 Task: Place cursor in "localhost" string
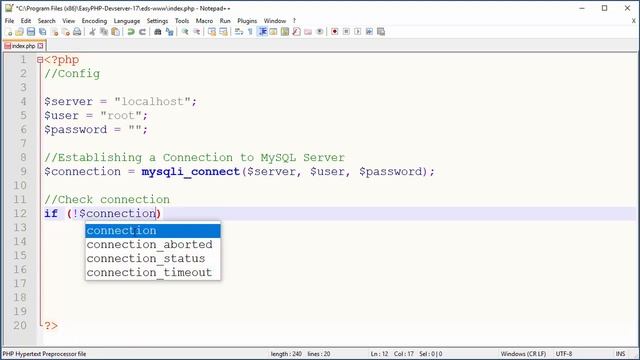[x=153, y=102]
